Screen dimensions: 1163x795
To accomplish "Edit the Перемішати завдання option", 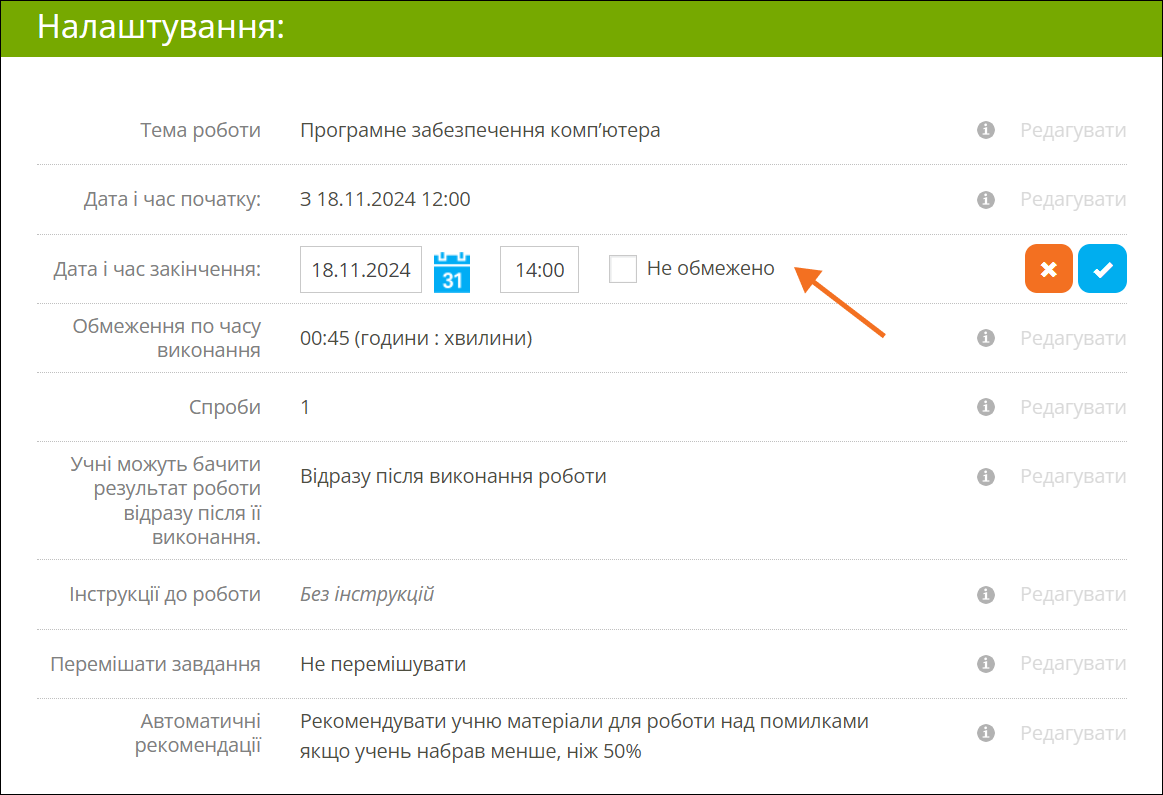I will [x=1073, y=664].
